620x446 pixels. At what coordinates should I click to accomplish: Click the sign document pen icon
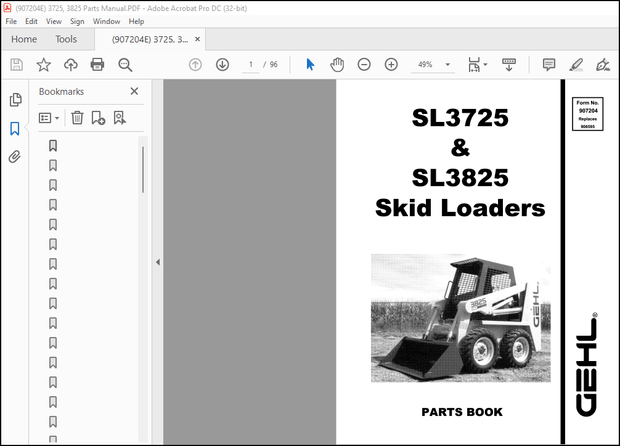pos(603,64)
